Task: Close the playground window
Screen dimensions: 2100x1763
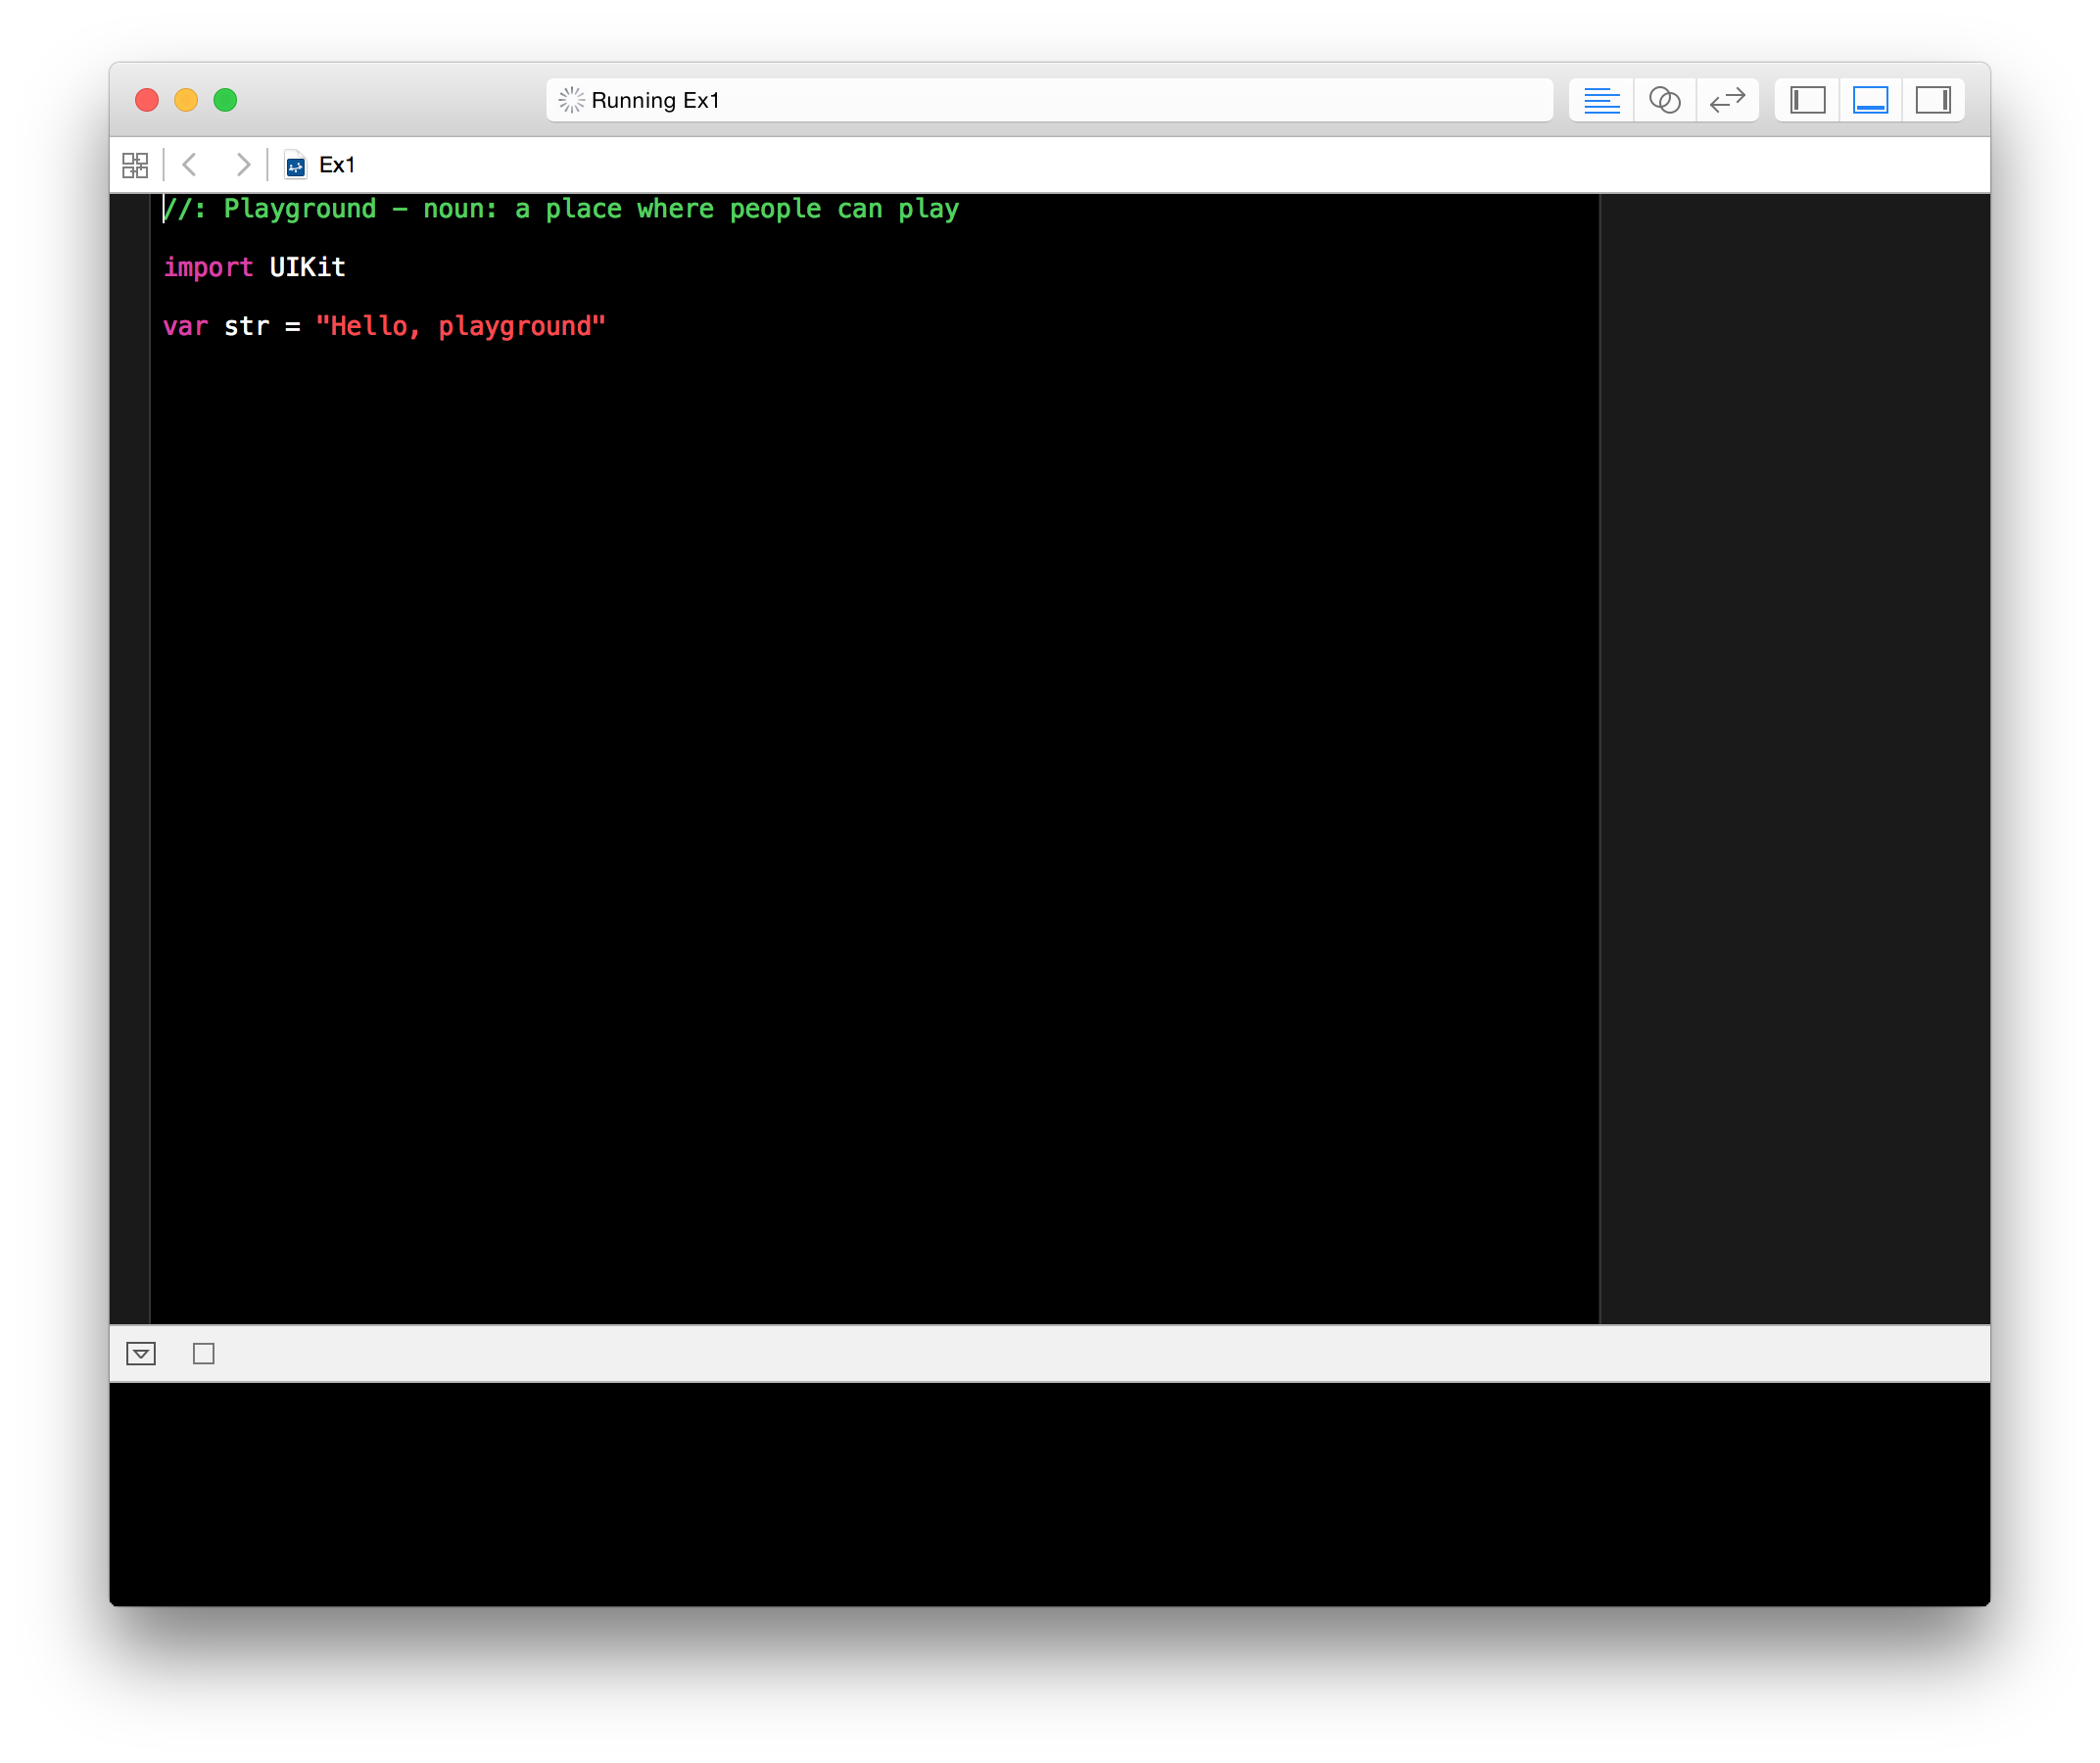Action: pyautogui.click(x=147, y=100)
